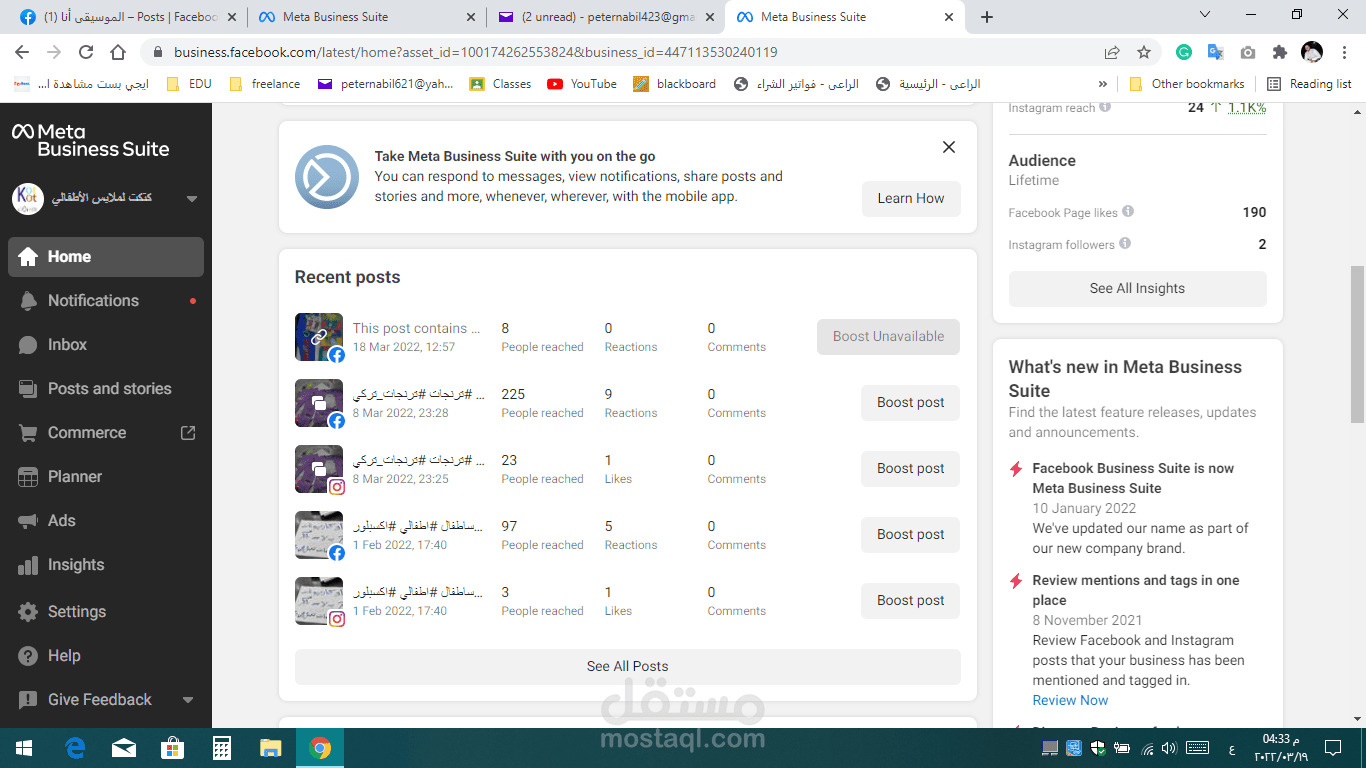Click the Review Now link
This screenshot has width=1366, height=768.
click(x=1070, y=700)
